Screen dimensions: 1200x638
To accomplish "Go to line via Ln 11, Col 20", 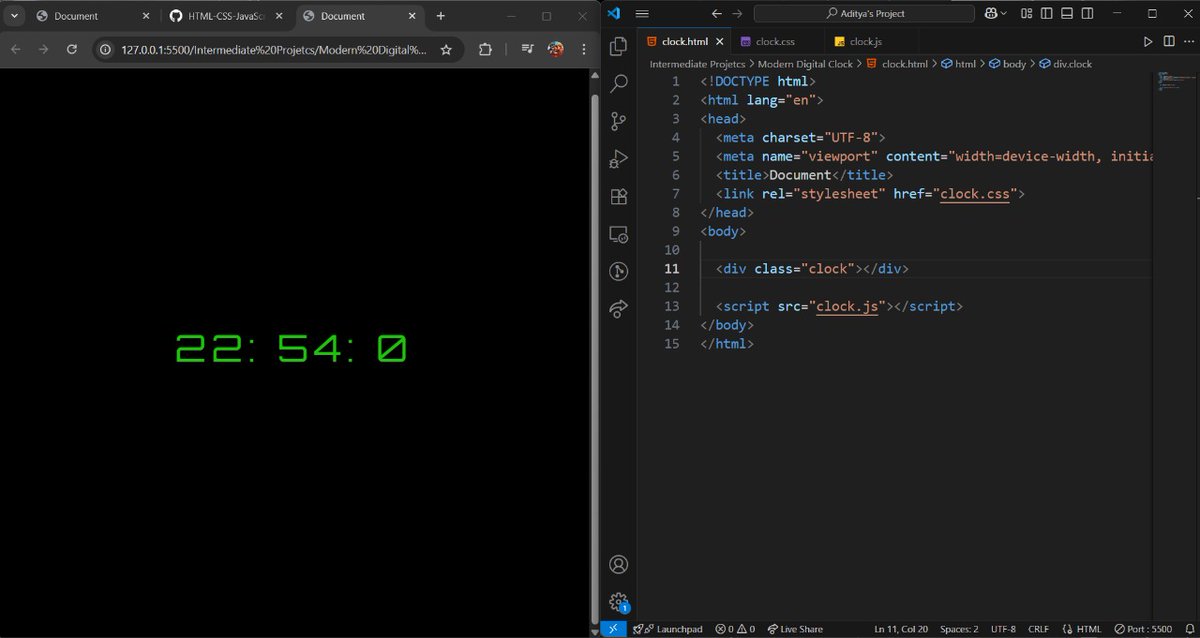I will pyautogui.click(x=901, y=629).
